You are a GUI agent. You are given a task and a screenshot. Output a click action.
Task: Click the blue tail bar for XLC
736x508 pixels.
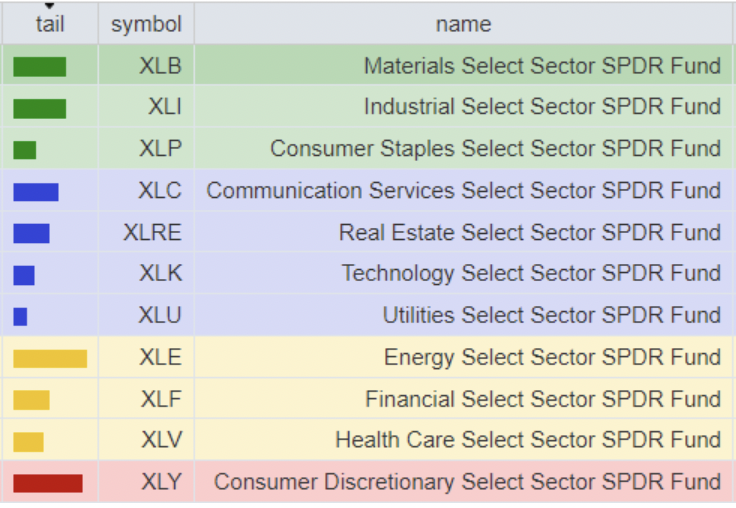[x=36, y=192]
